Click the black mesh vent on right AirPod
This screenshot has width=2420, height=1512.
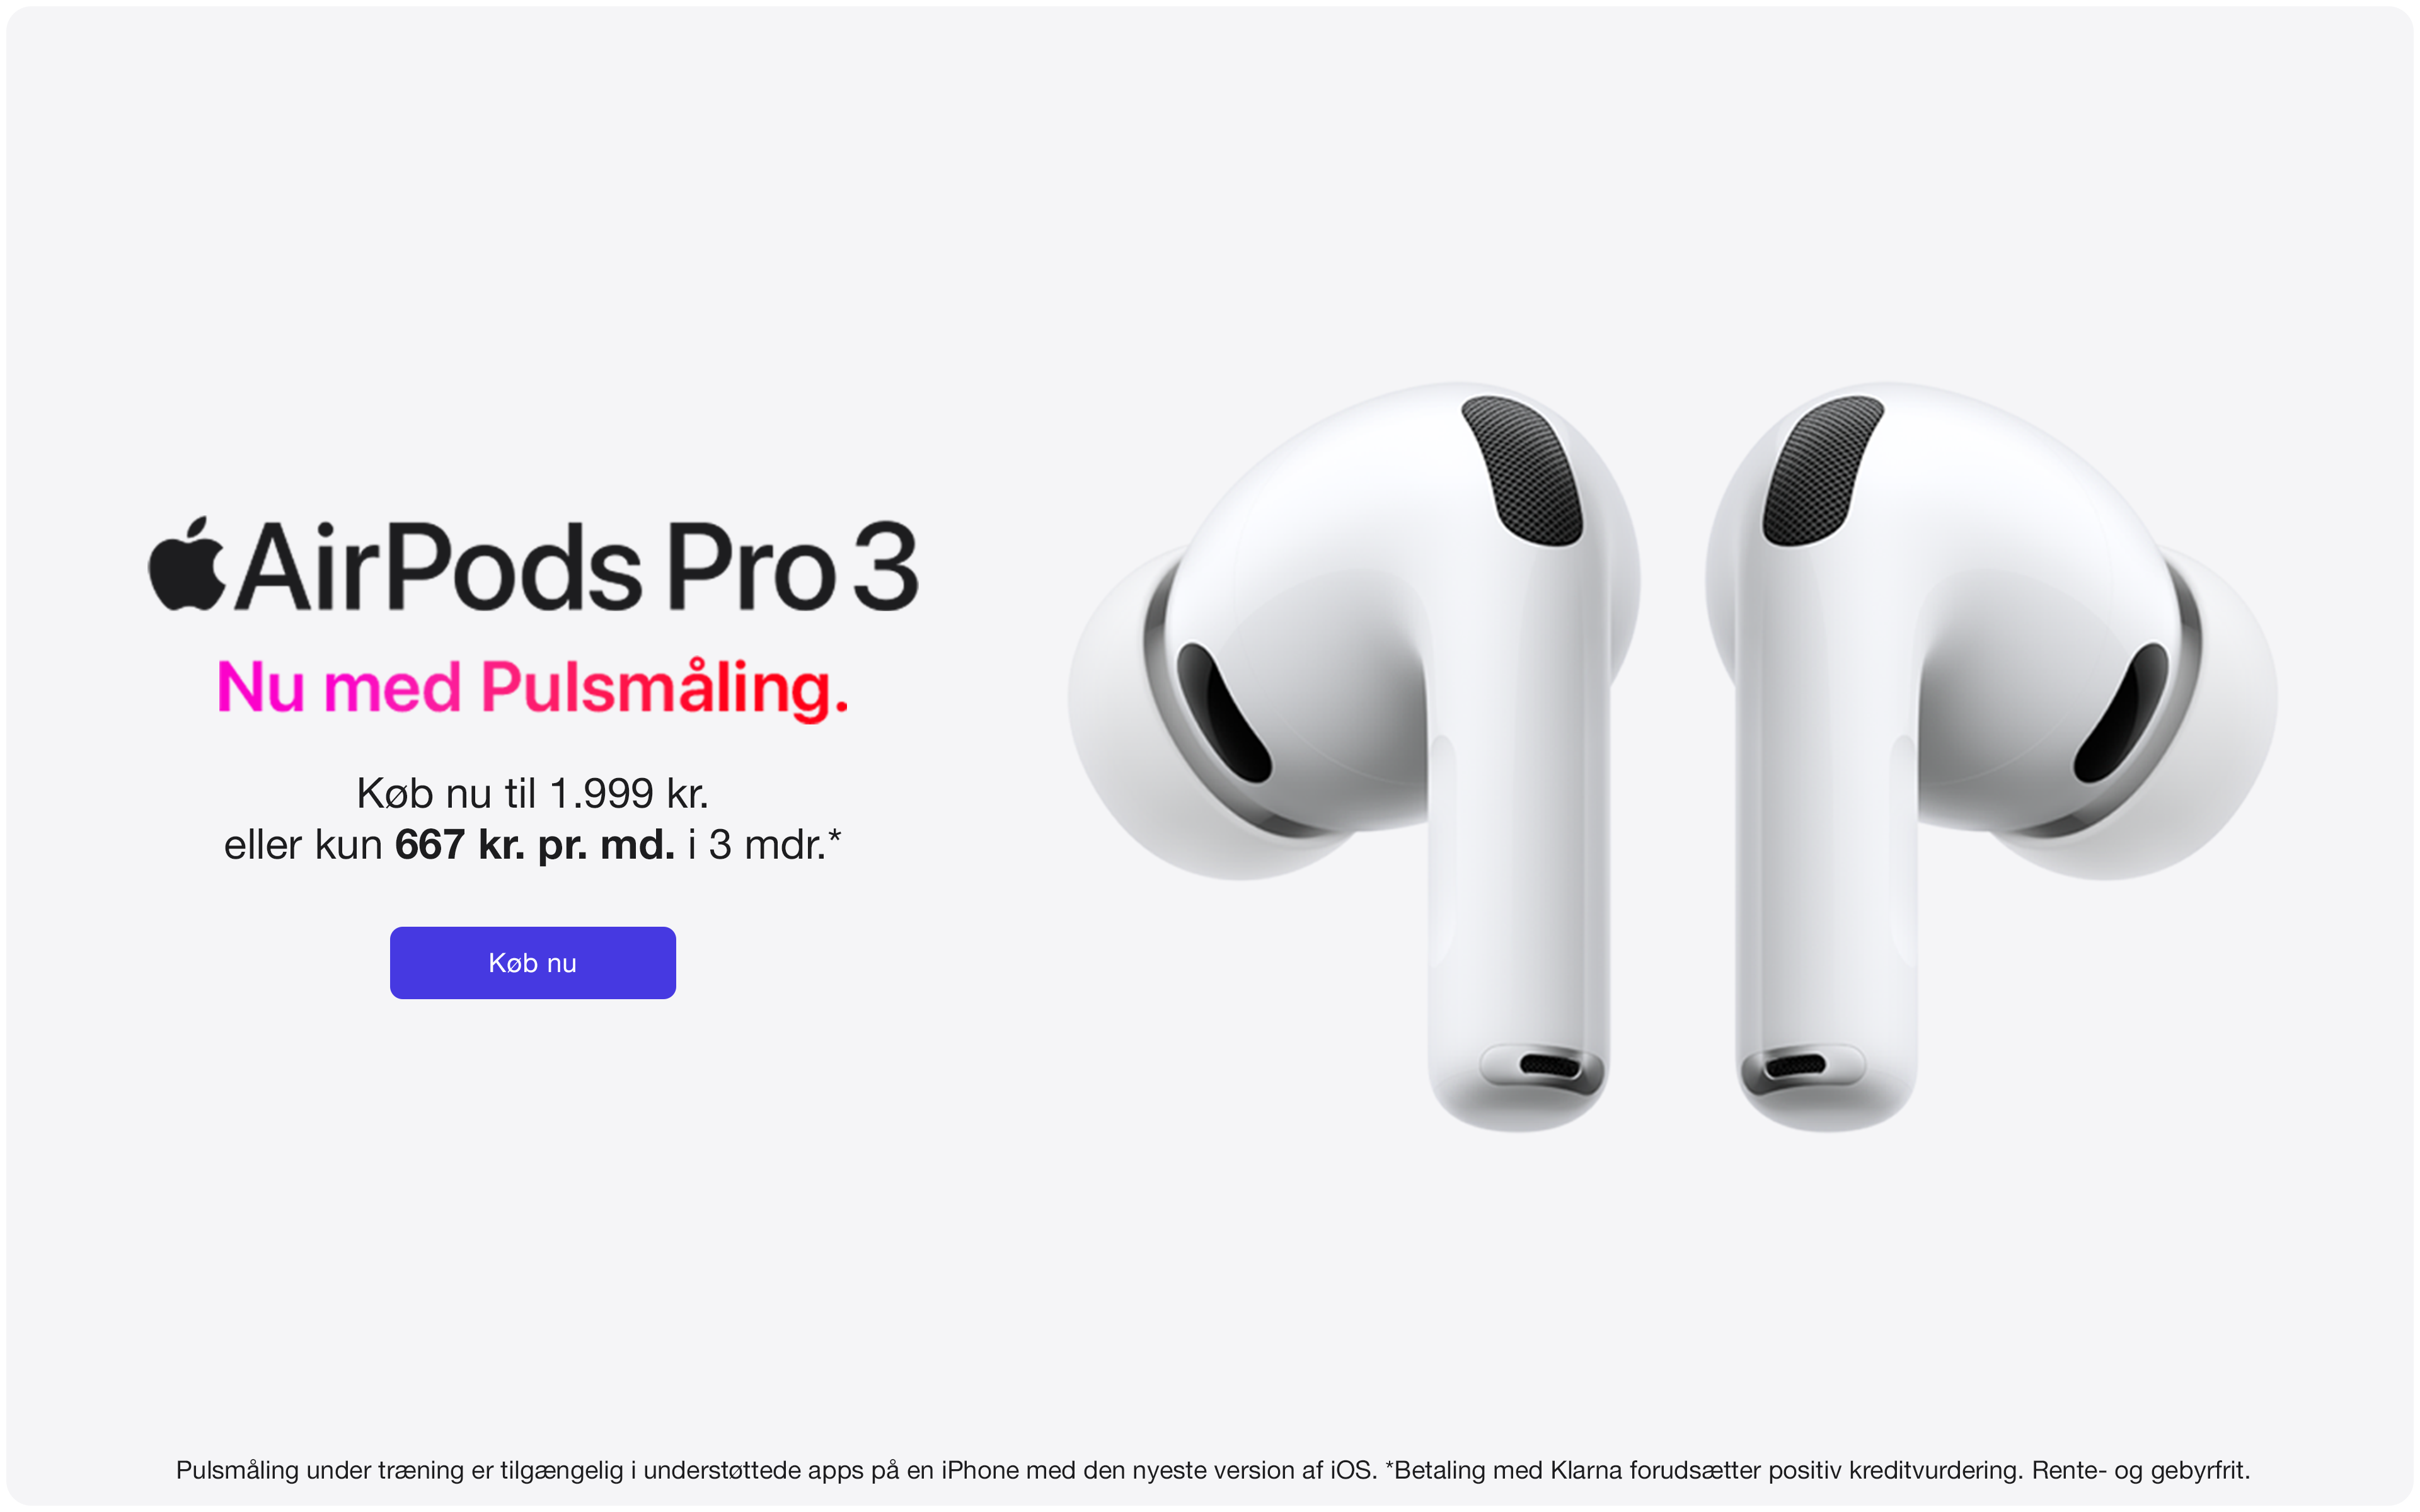click(x=1823, y=470)
